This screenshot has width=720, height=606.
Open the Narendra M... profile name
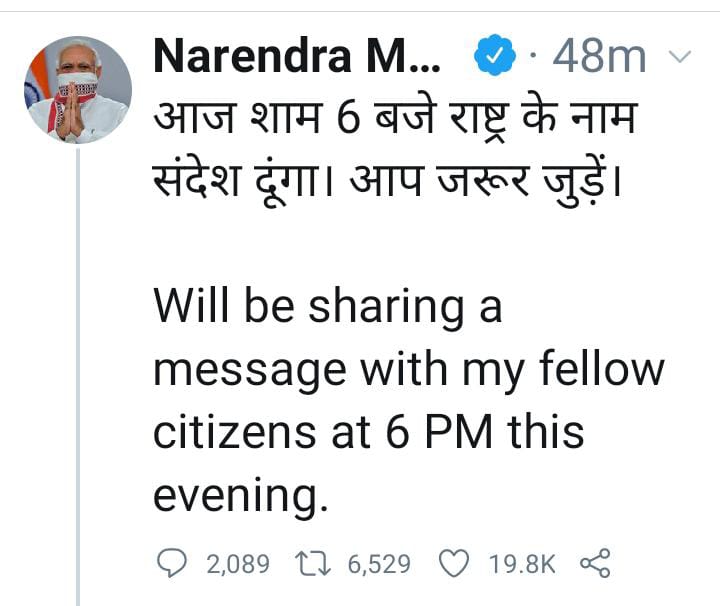295,57
